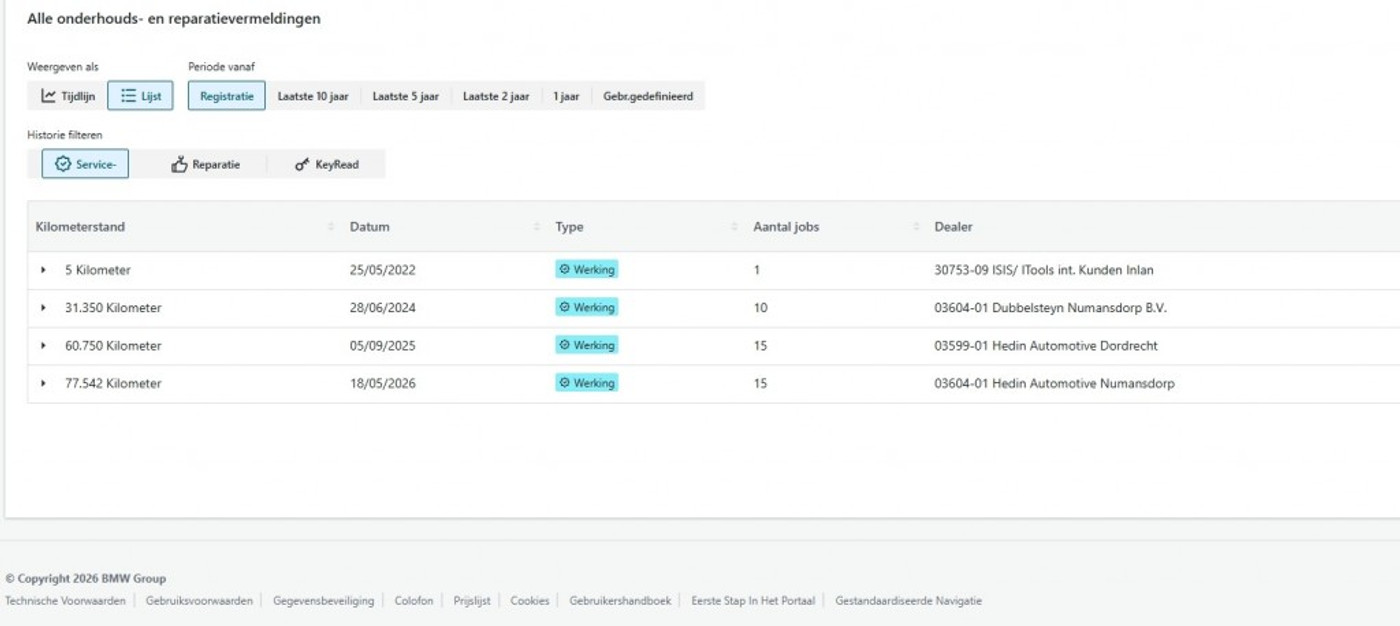The height and width of the screenshot is (626, 1400).
Task: Expand the 60.750 Kilometer row
Action: pos(43,345)
